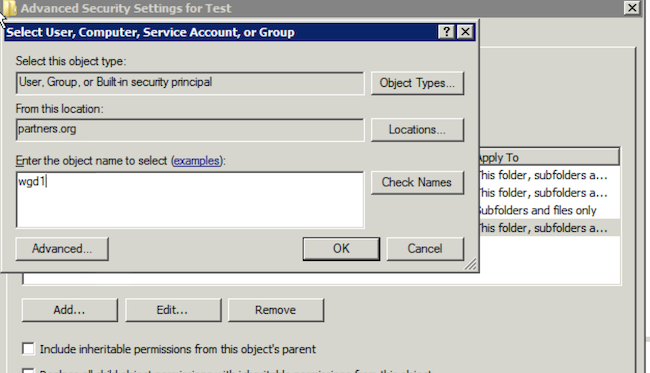Grab the dialog resize grip corner
This screenshot has height=373, width=650.
click(x=471, y=264)
